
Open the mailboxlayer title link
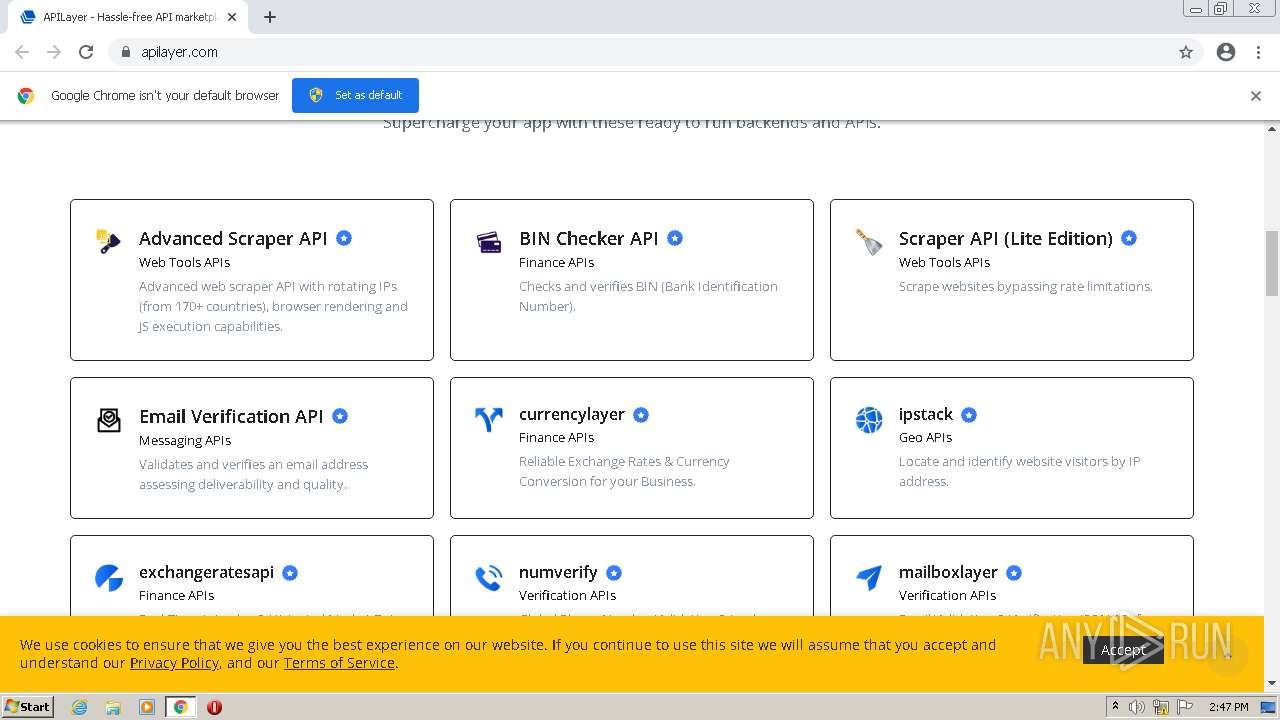948,572
